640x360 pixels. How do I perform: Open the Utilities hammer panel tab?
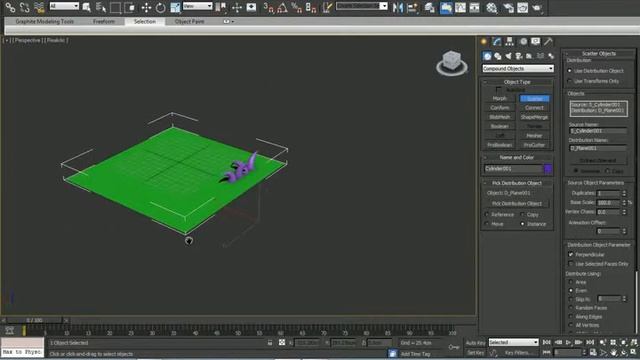(548, 41)
